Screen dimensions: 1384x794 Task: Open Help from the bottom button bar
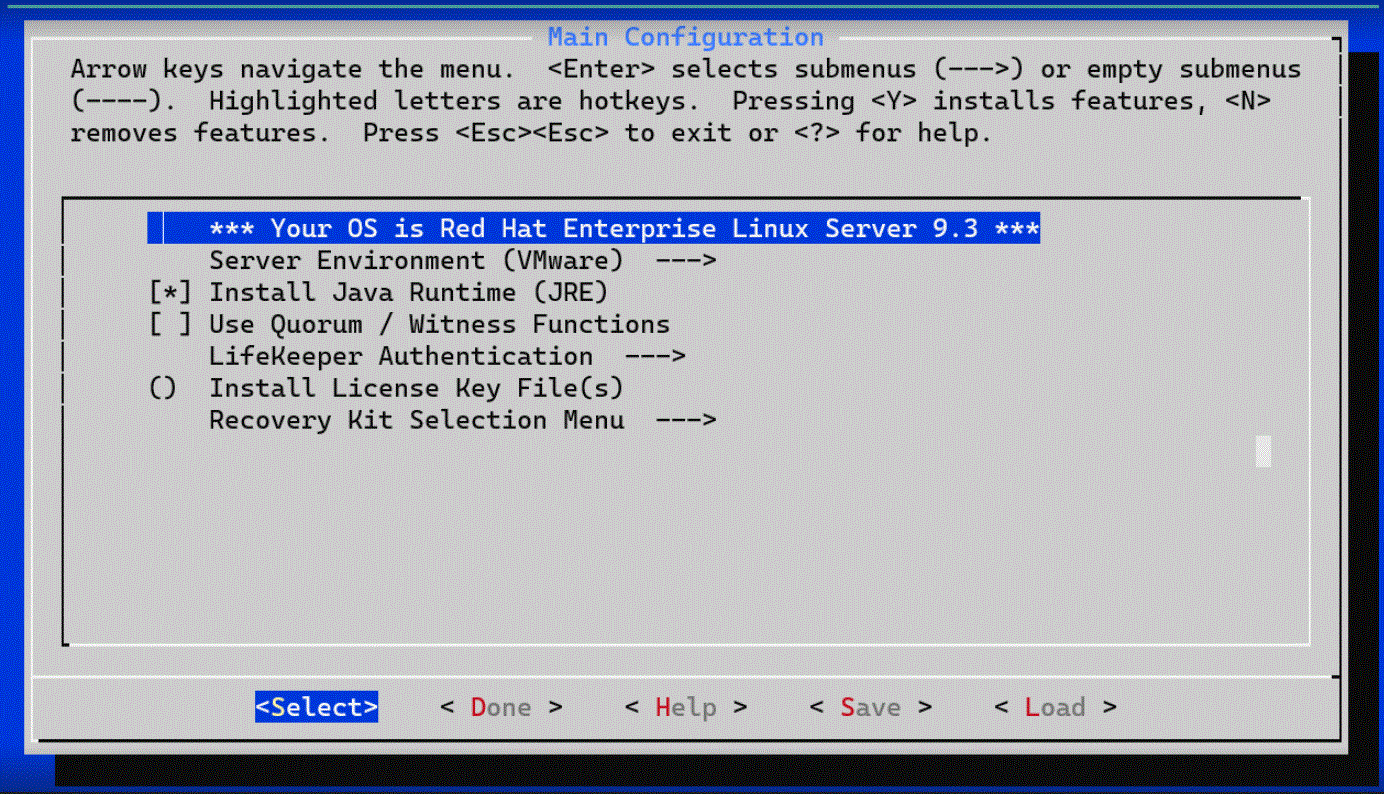pos(686,708)
